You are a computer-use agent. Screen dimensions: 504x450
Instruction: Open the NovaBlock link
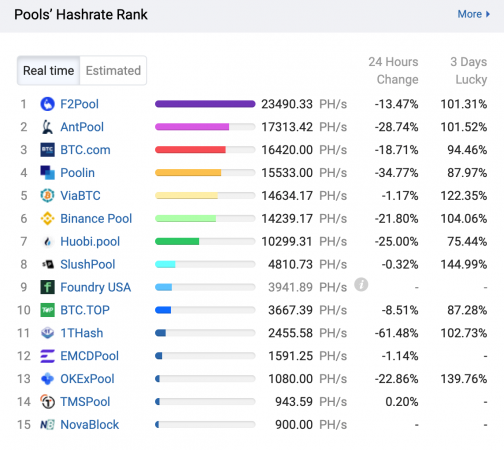90,425
